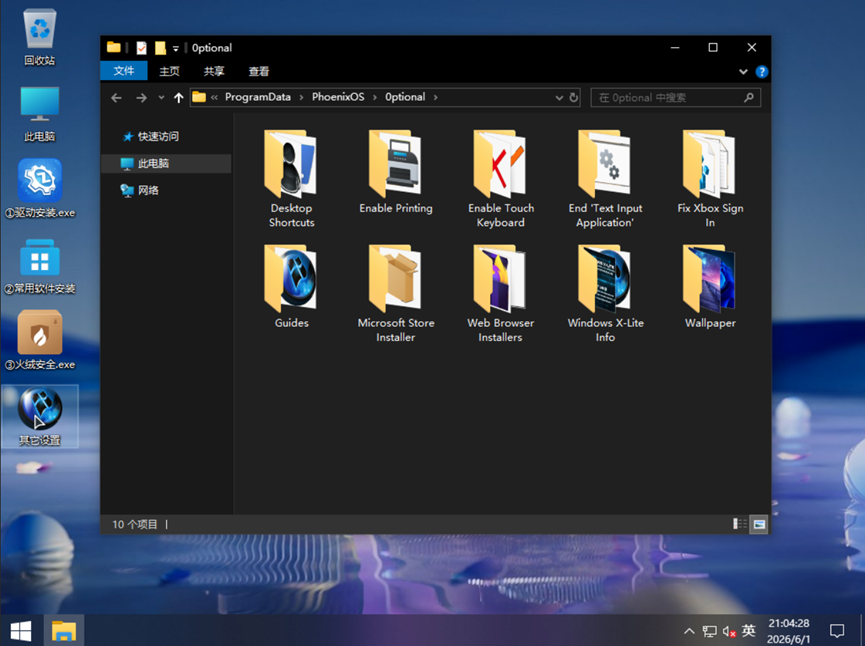Image resolution: width=865 pixels, height=646 pixels.
Task: Expand the chevron after PhoenixOS
Action: click(x=375, y=98)
